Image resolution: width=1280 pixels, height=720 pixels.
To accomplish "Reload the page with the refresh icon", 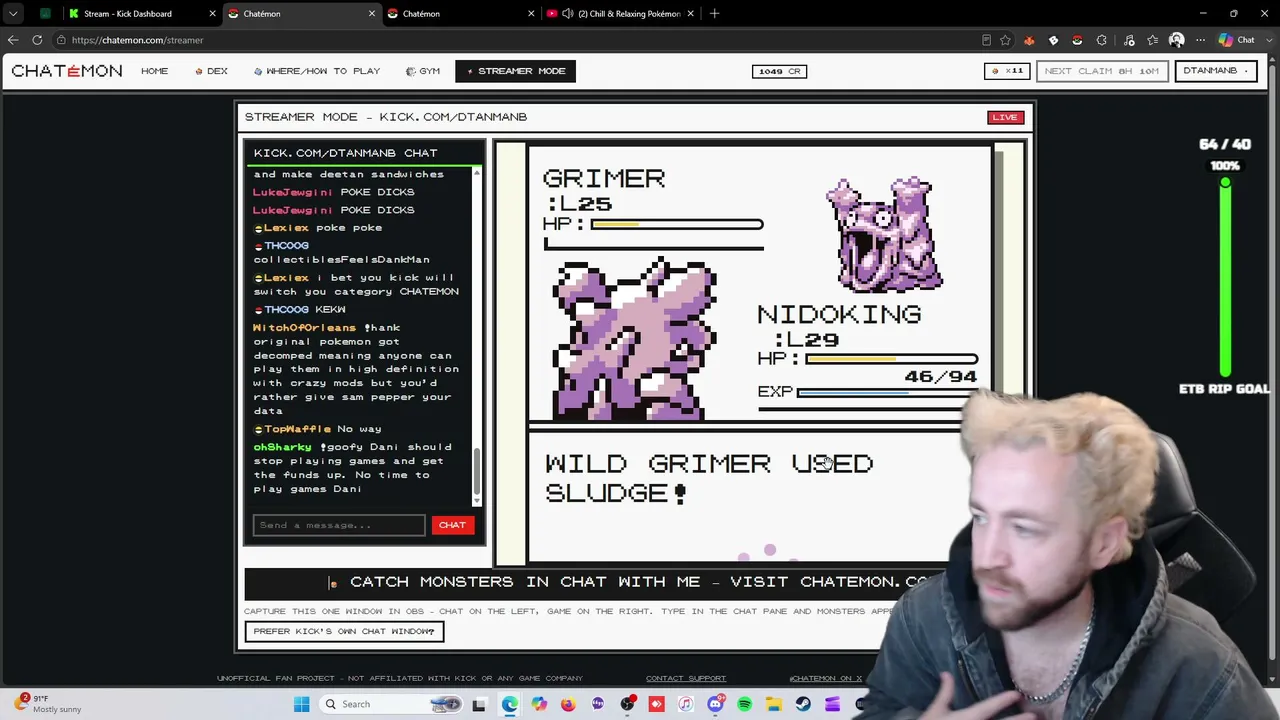I will [x=37, y=40].
